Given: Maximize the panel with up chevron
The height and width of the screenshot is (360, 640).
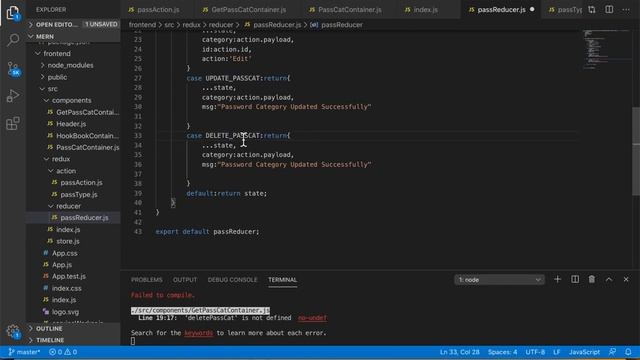Looking at the screenshot, I should tap(609, 279).
